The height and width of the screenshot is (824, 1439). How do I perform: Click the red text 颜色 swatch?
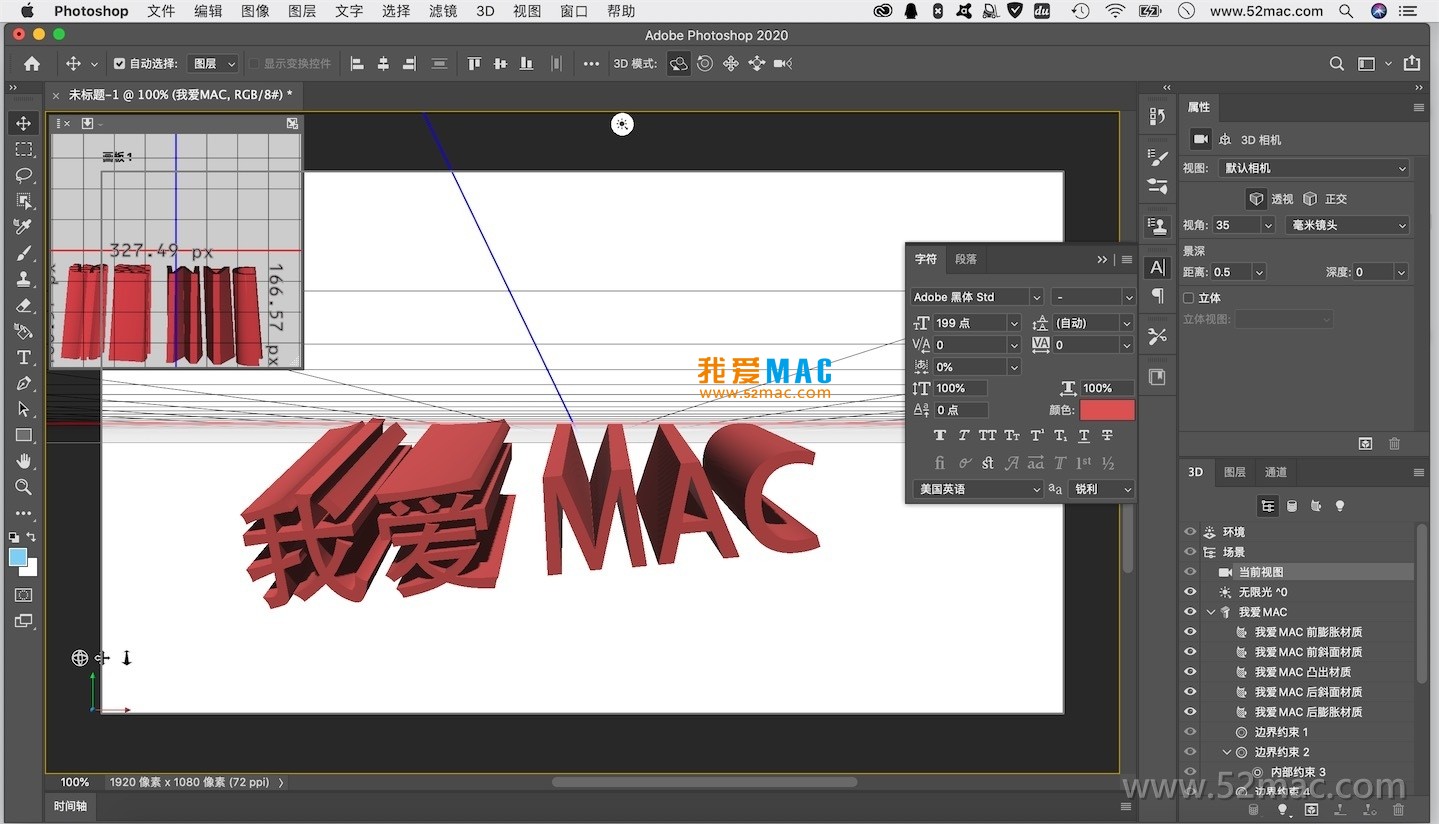pos(1107,410)
